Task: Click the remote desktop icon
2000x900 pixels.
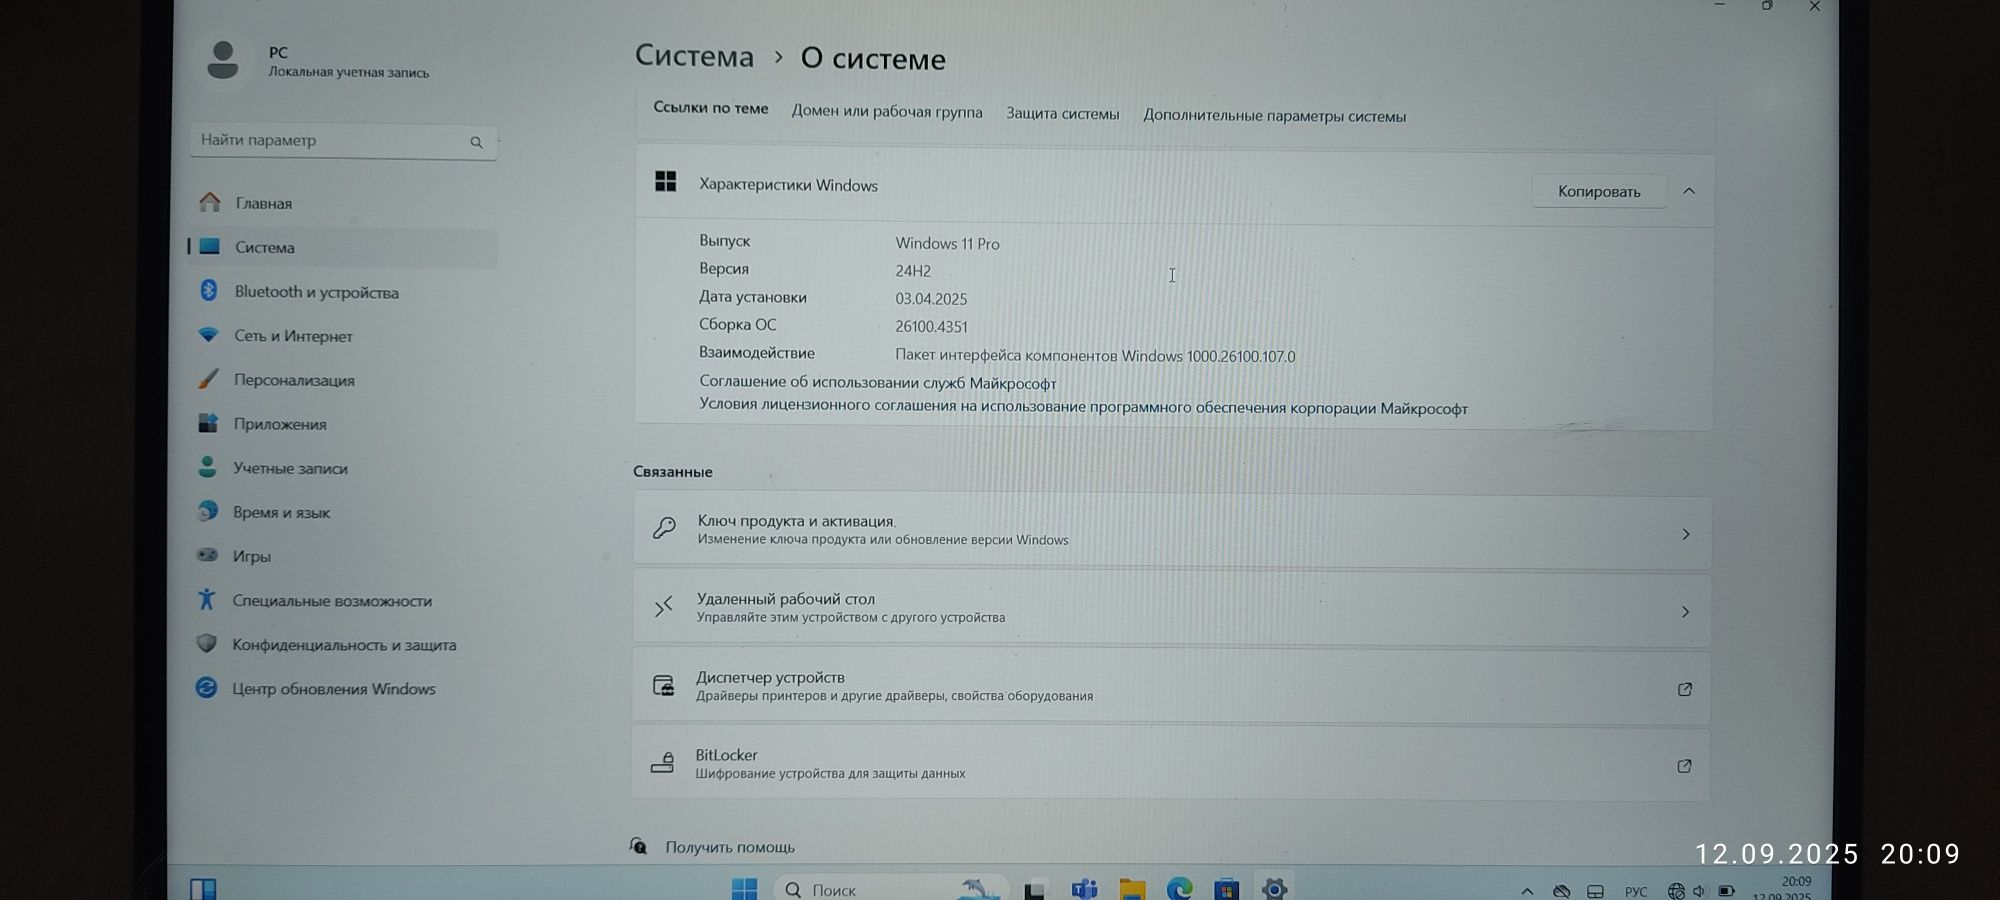Action: point(663,606)
